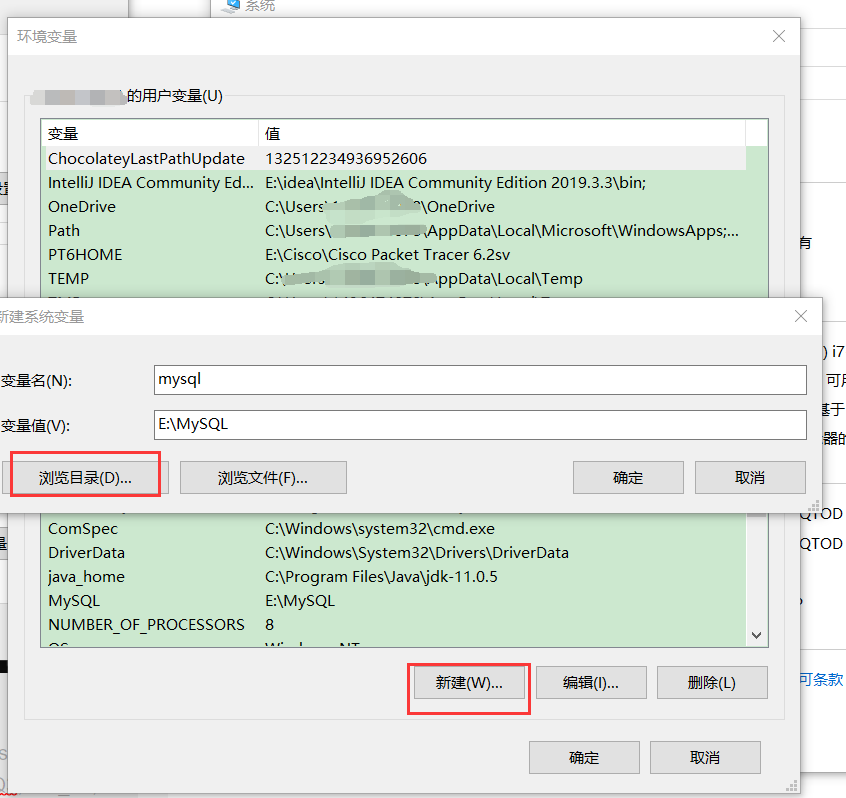Click 确定 at the bottom of 环境变量

click(584, 757)
